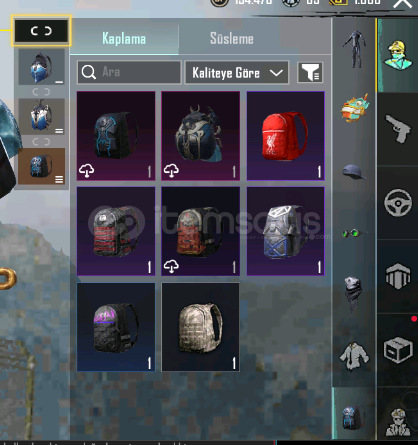418x445 pixels.
Task: Open the white jacket clothing category
Action: click(x=354, y=357)
